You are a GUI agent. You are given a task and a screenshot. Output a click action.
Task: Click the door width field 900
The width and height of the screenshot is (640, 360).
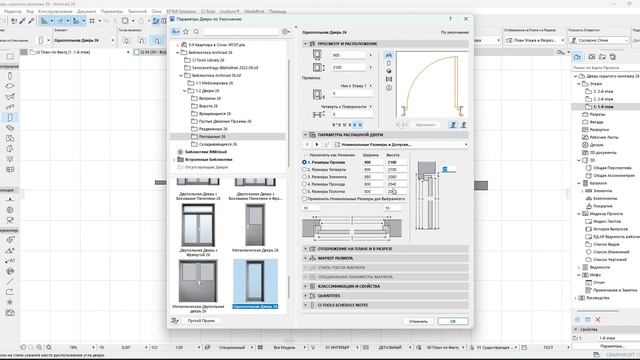click(349, 55)
